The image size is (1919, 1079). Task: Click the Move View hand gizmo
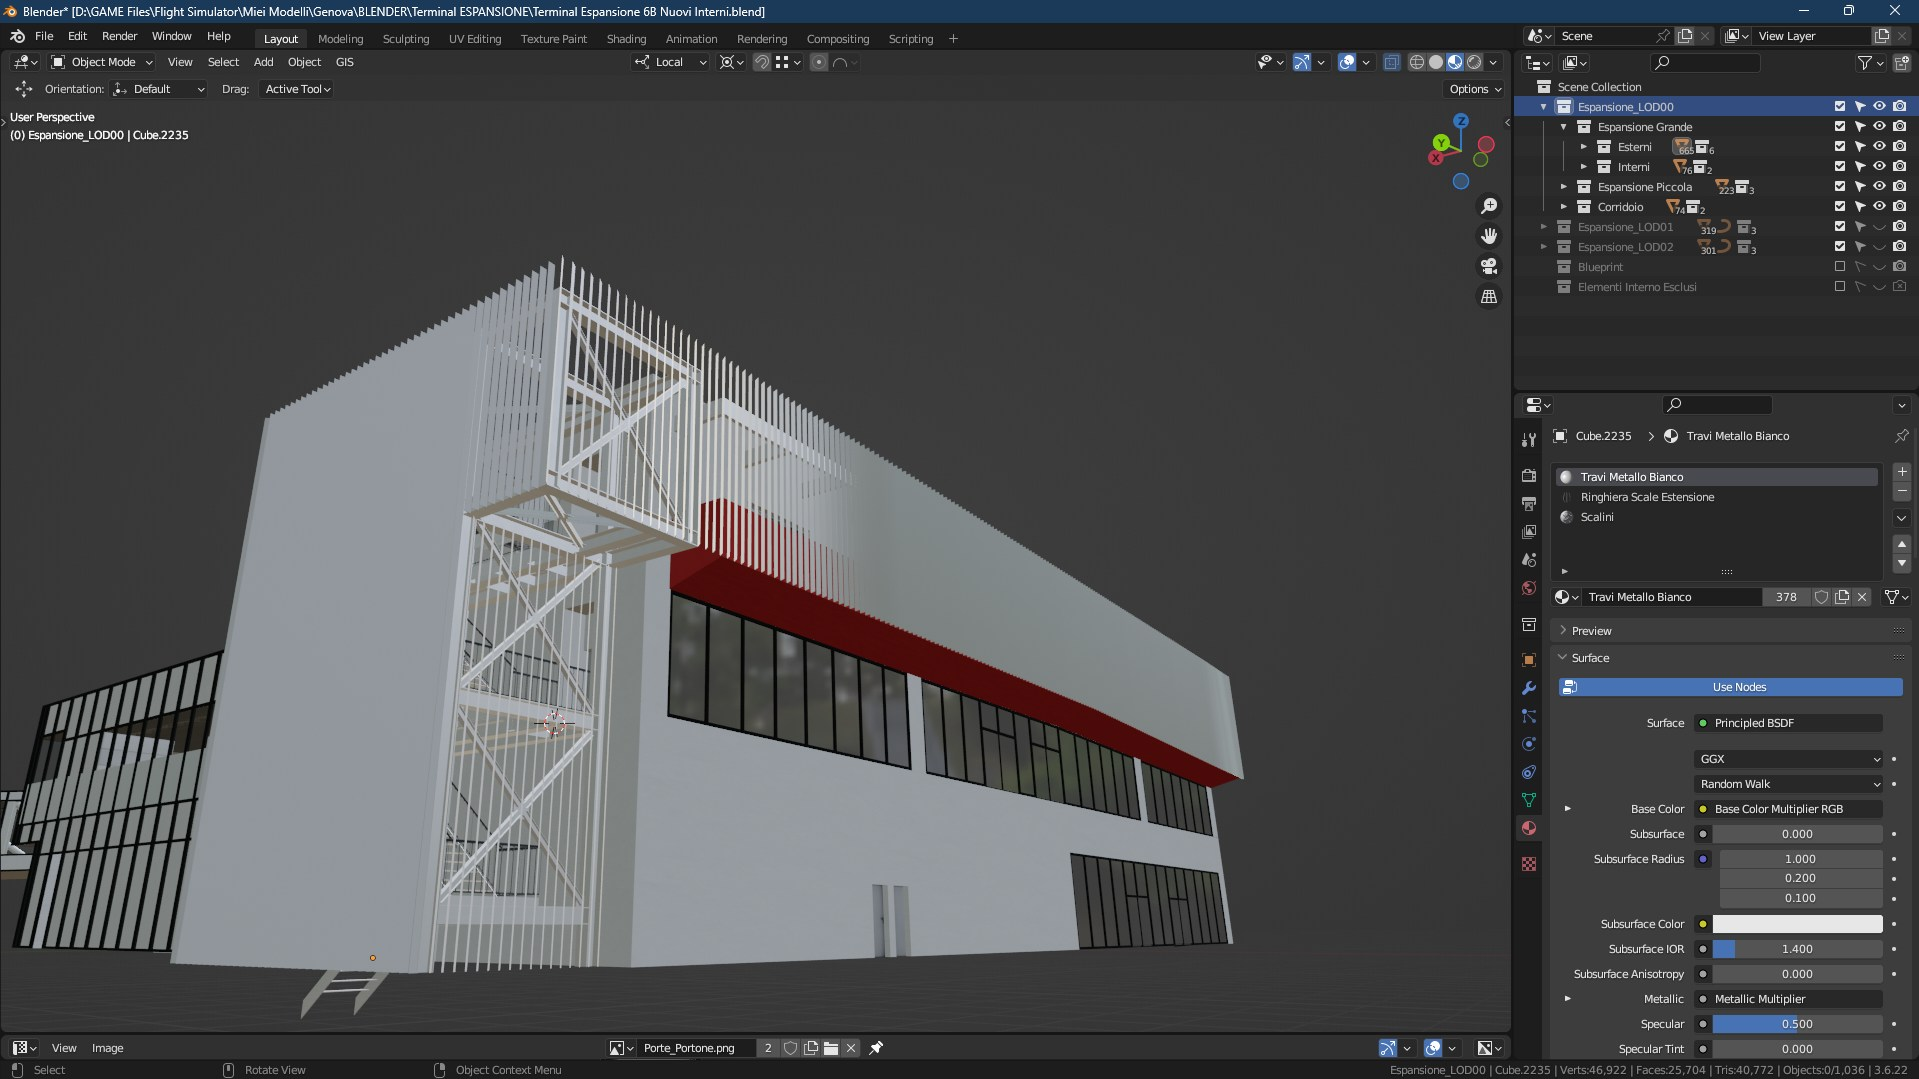click(1489, 236)
